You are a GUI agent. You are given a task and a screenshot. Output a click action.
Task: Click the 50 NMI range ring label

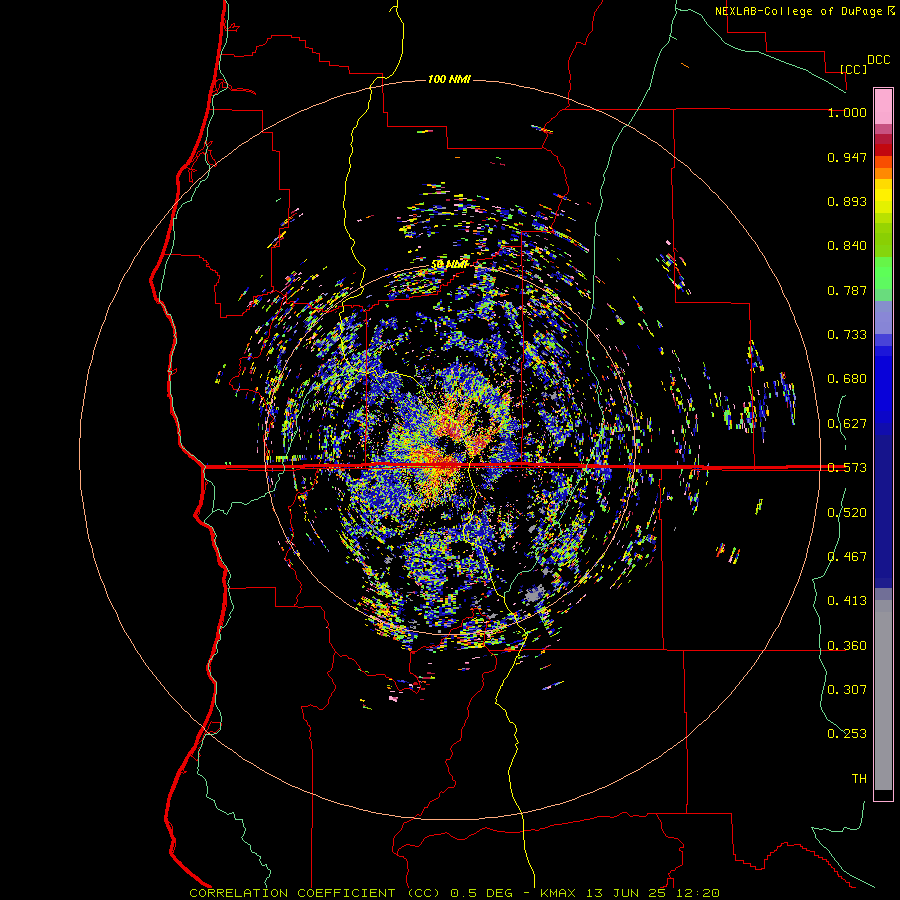[449, 265]
